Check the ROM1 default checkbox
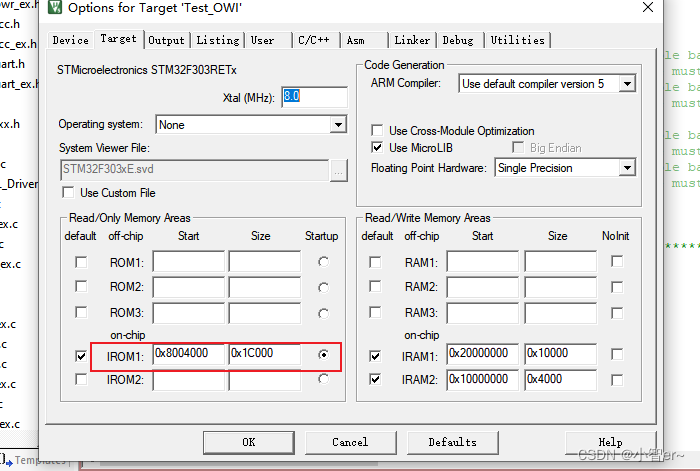The height and width of the screenshot is (471, 700). pyautogui.click(x=81, y=262)
